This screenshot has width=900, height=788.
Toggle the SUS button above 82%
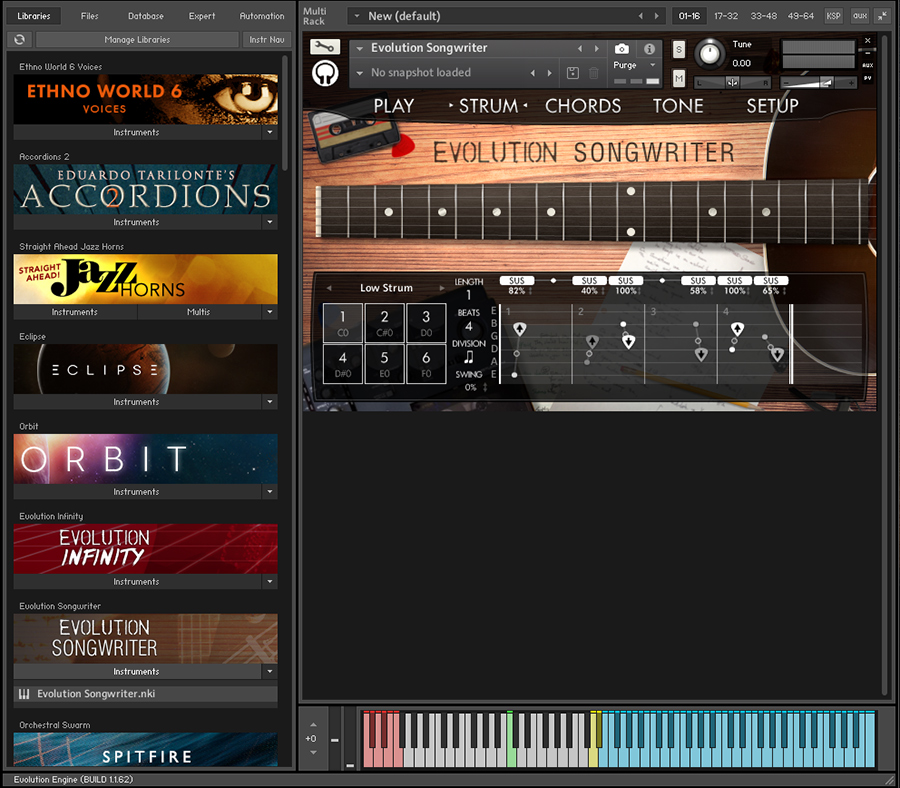coord(517,281)
